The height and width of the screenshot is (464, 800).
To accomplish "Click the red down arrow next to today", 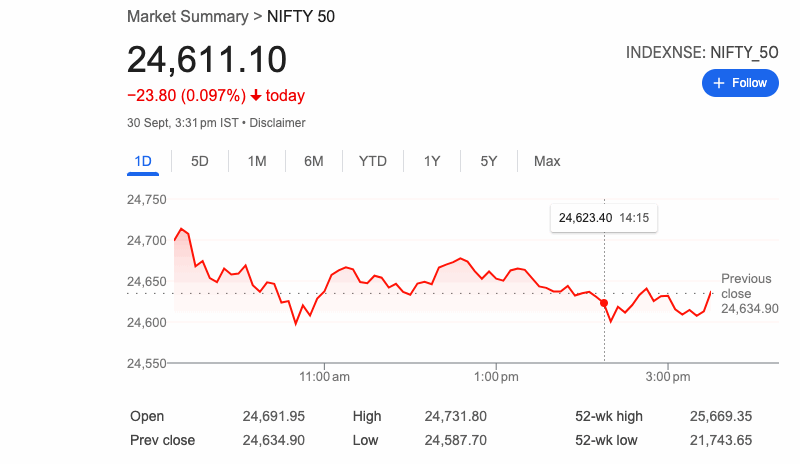I will (257, 96).
